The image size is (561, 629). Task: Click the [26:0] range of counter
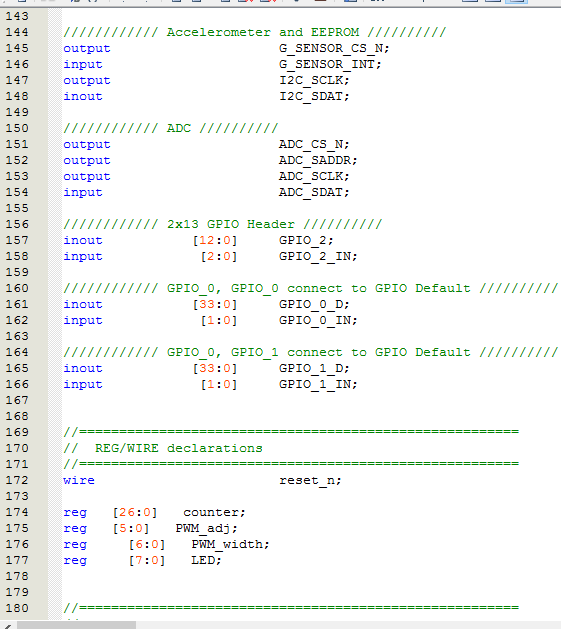coord(135,513)
